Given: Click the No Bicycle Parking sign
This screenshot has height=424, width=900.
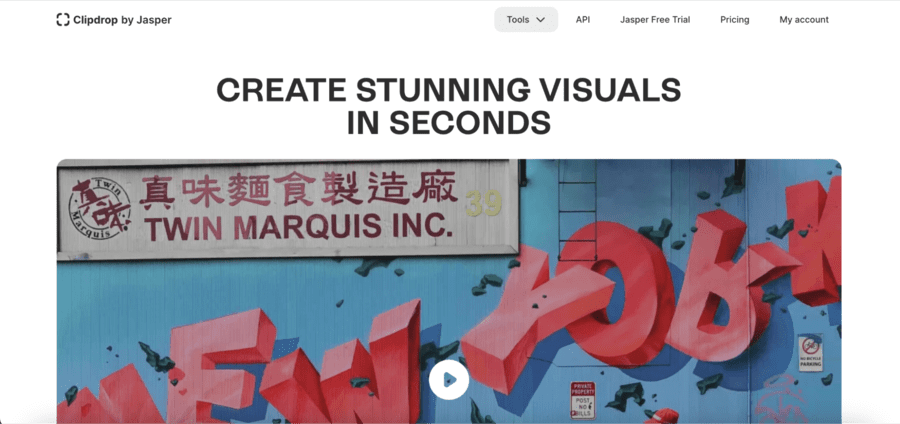Looking at the screenshot, I should coord(809,350).
